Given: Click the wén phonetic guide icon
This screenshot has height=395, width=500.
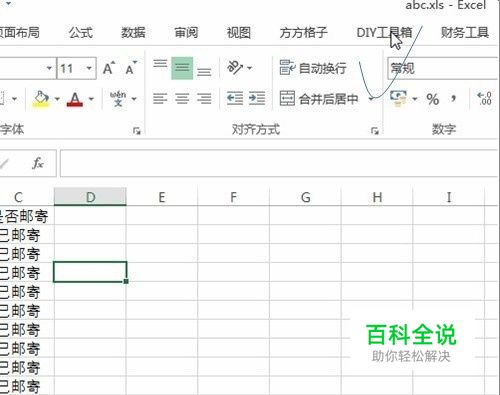Looking at the screenshot, I should (118, 99).
